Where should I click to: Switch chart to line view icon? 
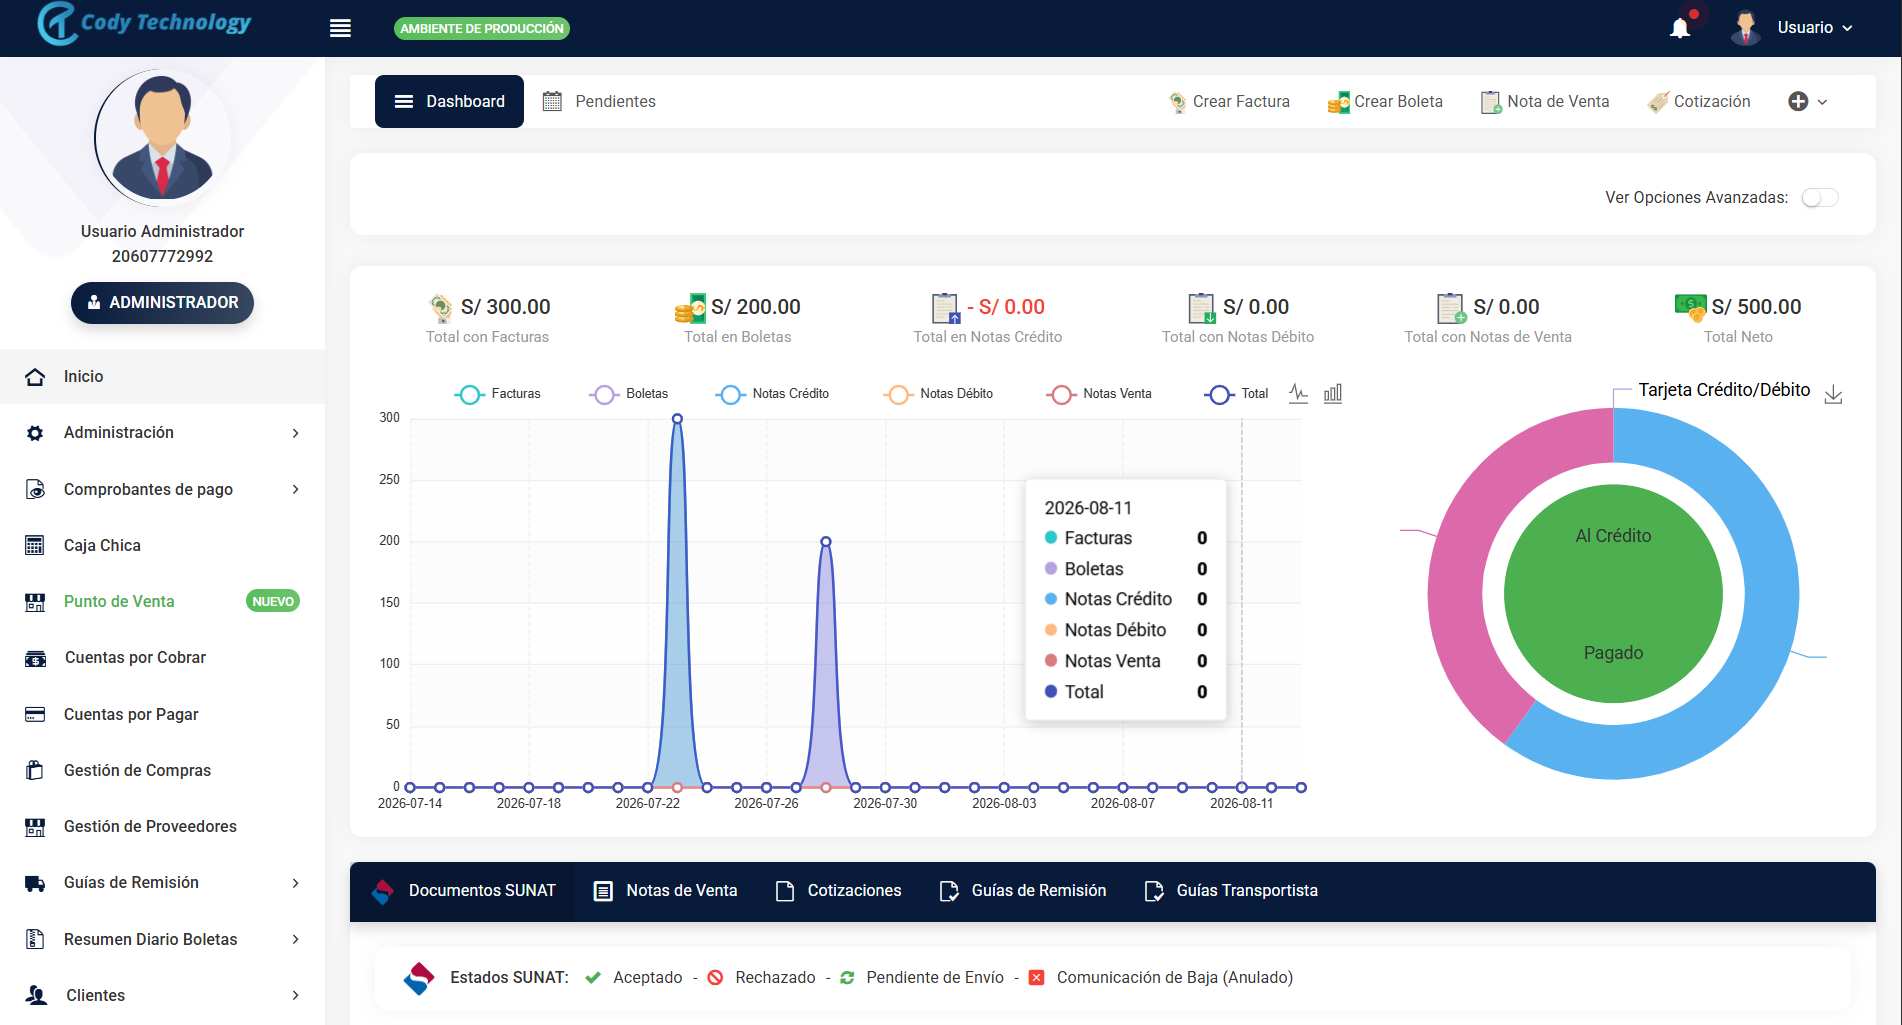pyautogui.click(x=1298, y=393)
